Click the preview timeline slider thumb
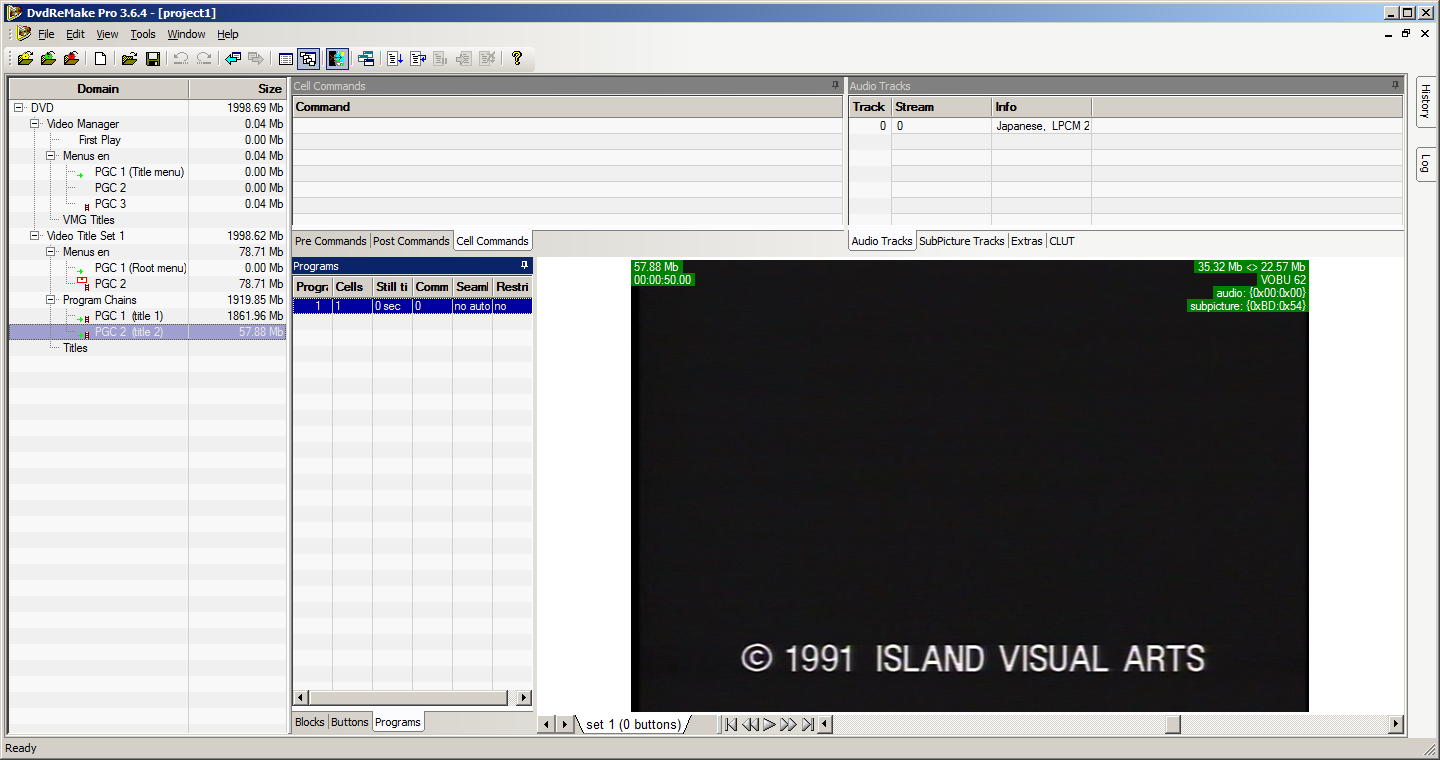 coord(1173,724)
